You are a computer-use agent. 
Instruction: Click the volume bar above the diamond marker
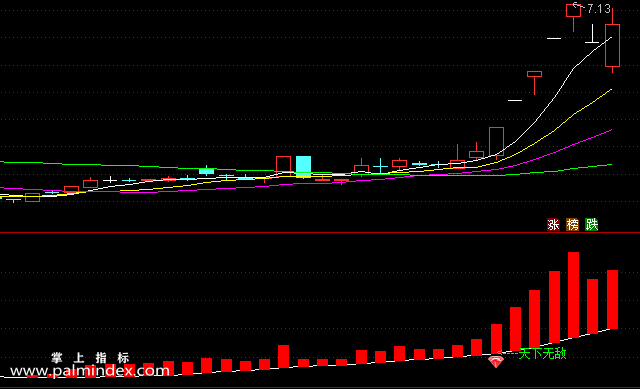496,339
